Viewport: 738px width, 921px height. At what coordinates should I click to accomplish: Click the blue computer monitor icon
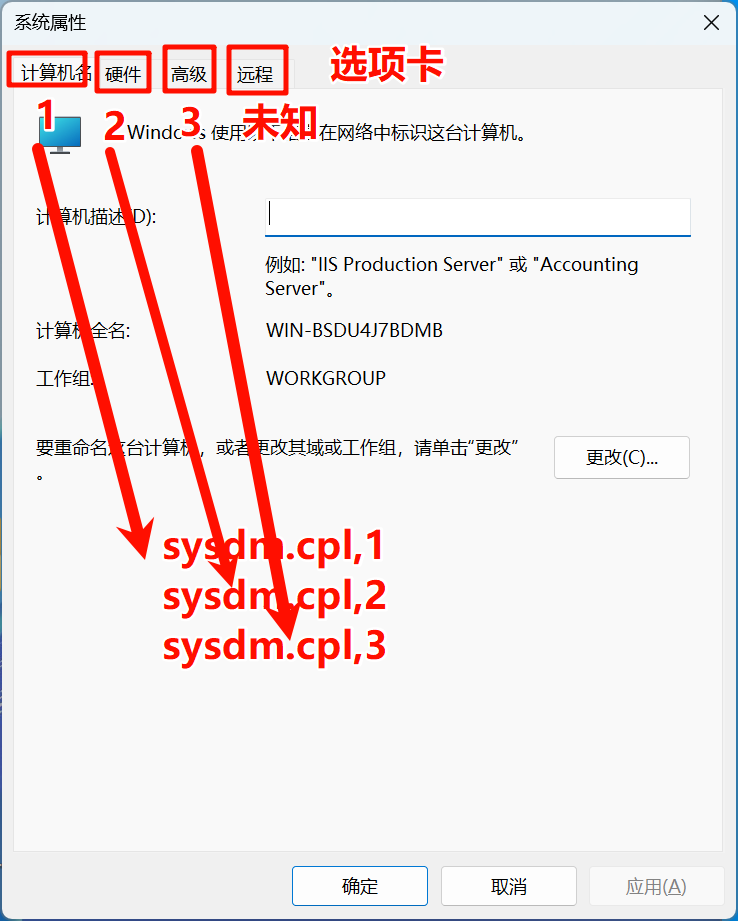pos(59,134)
